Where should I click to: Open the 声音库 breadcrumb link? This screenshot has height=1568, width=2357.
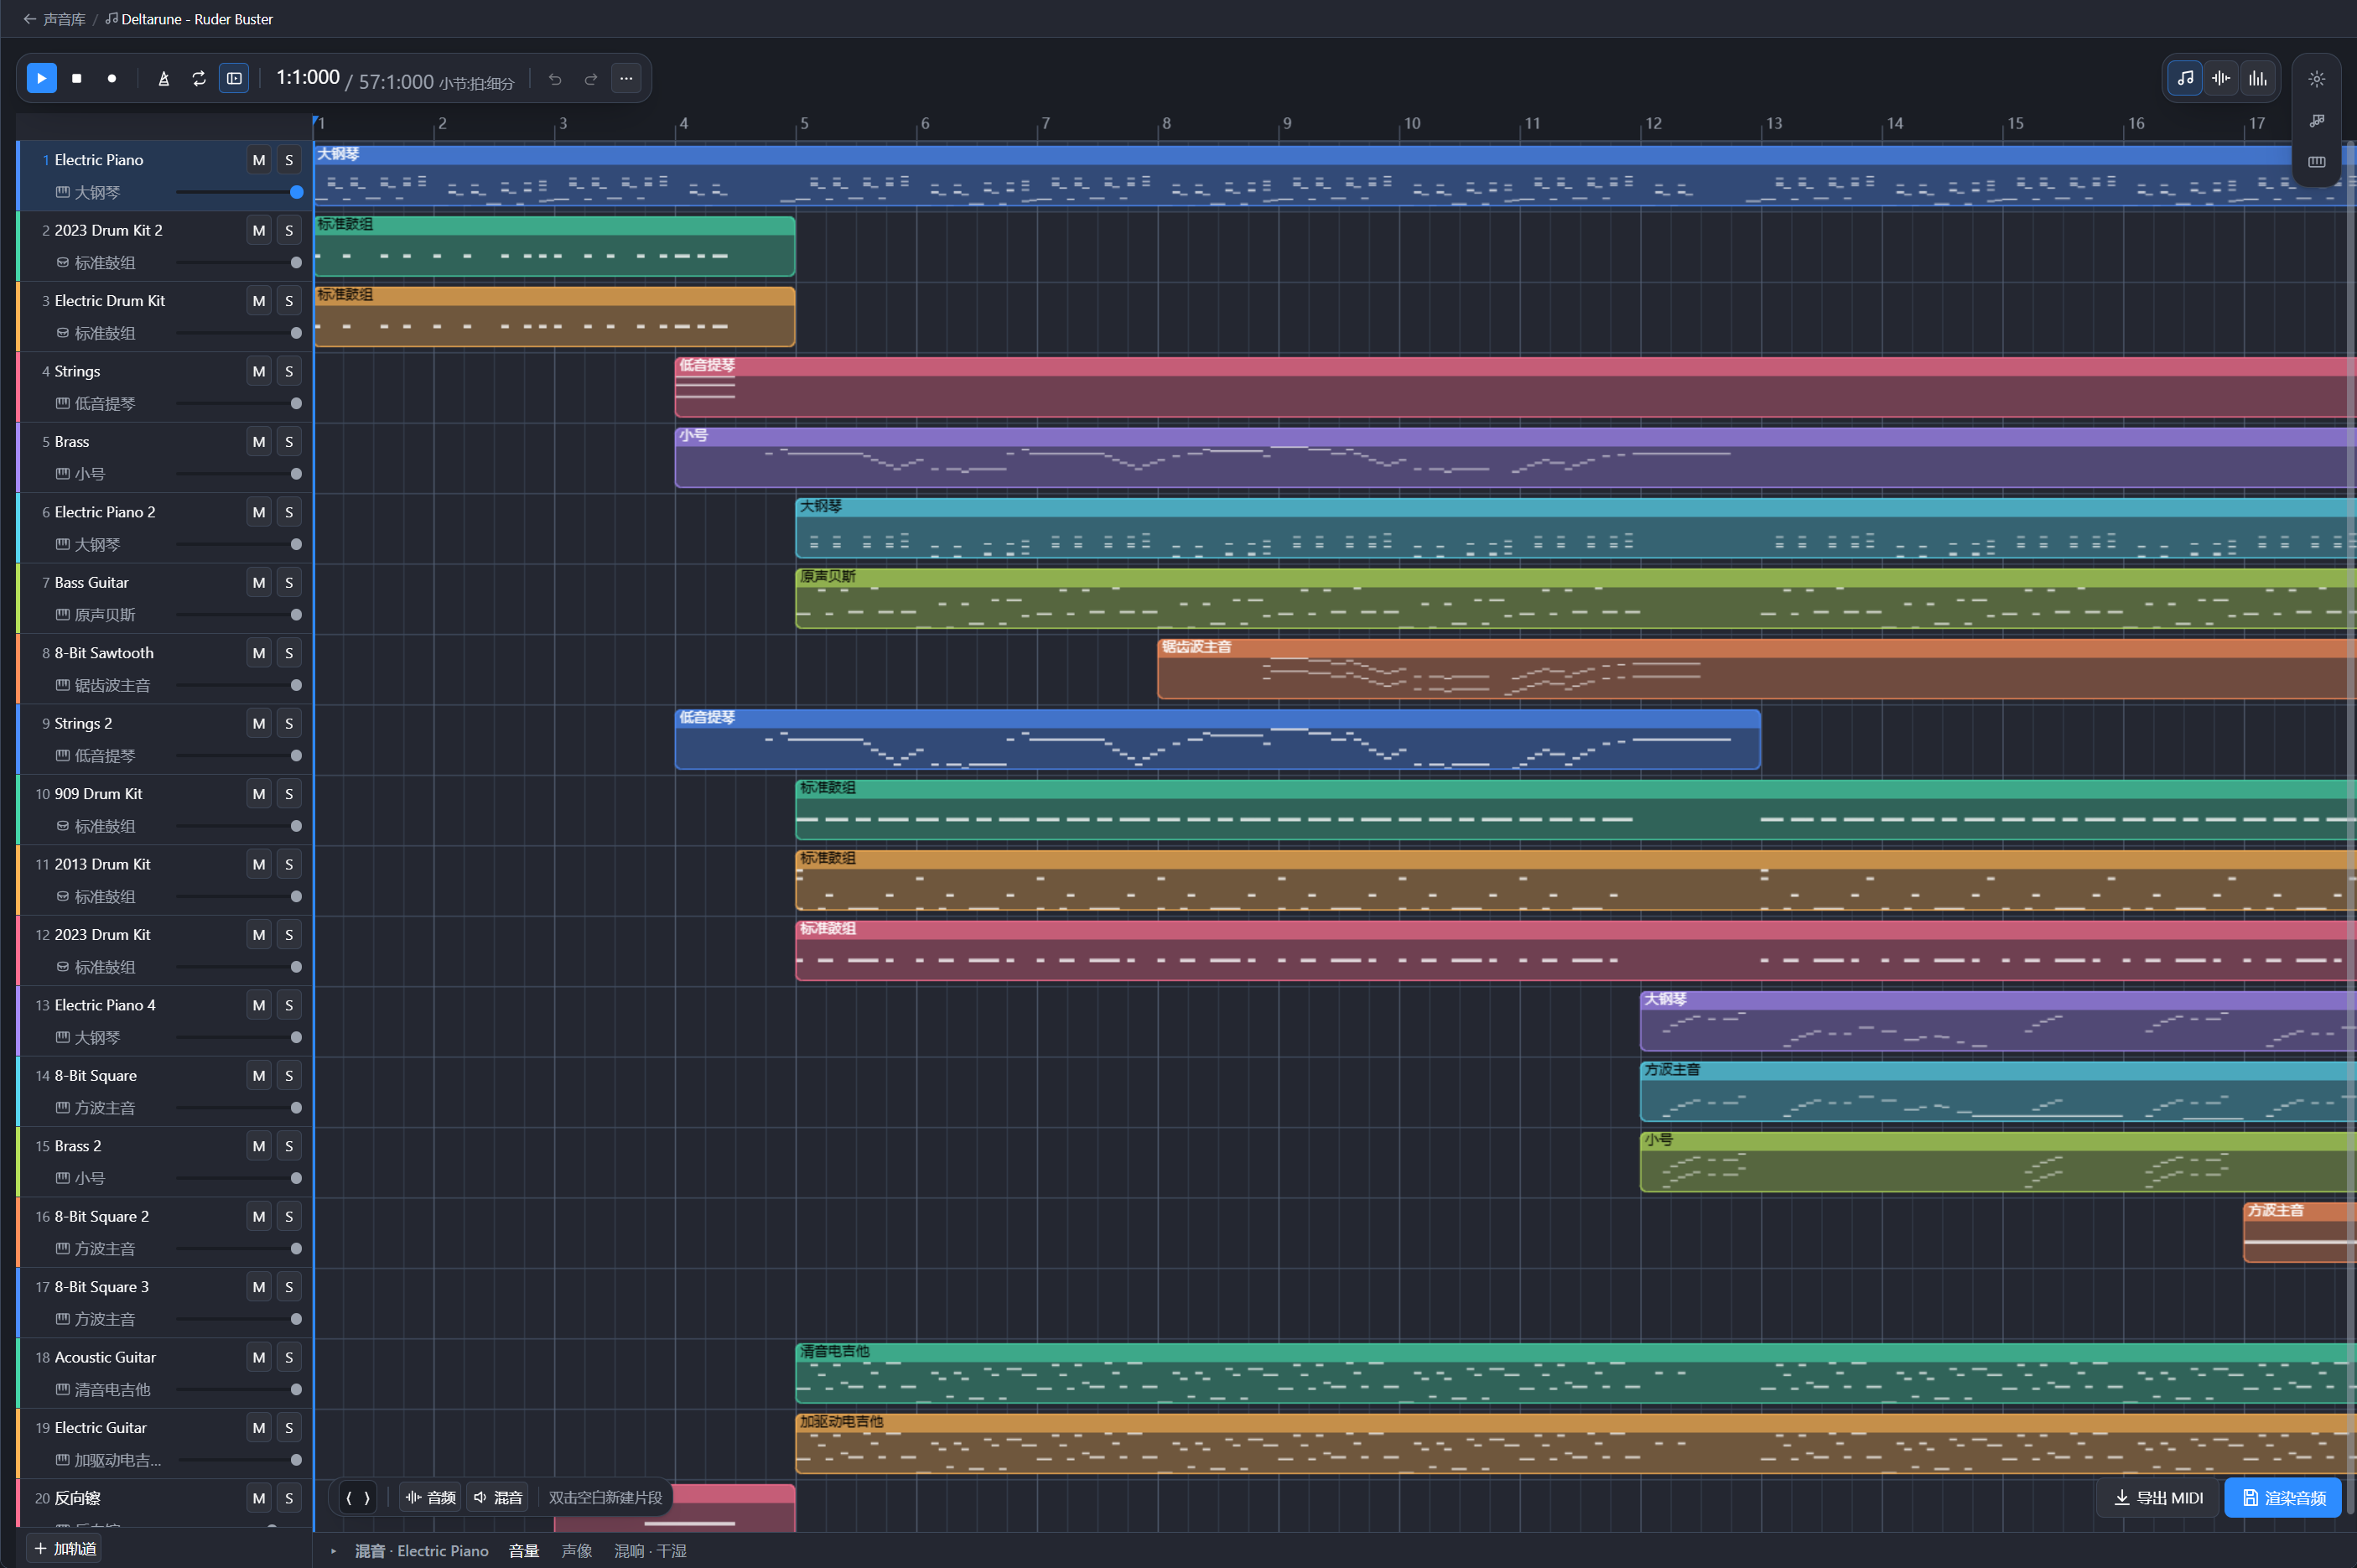(x=64, y=19)
